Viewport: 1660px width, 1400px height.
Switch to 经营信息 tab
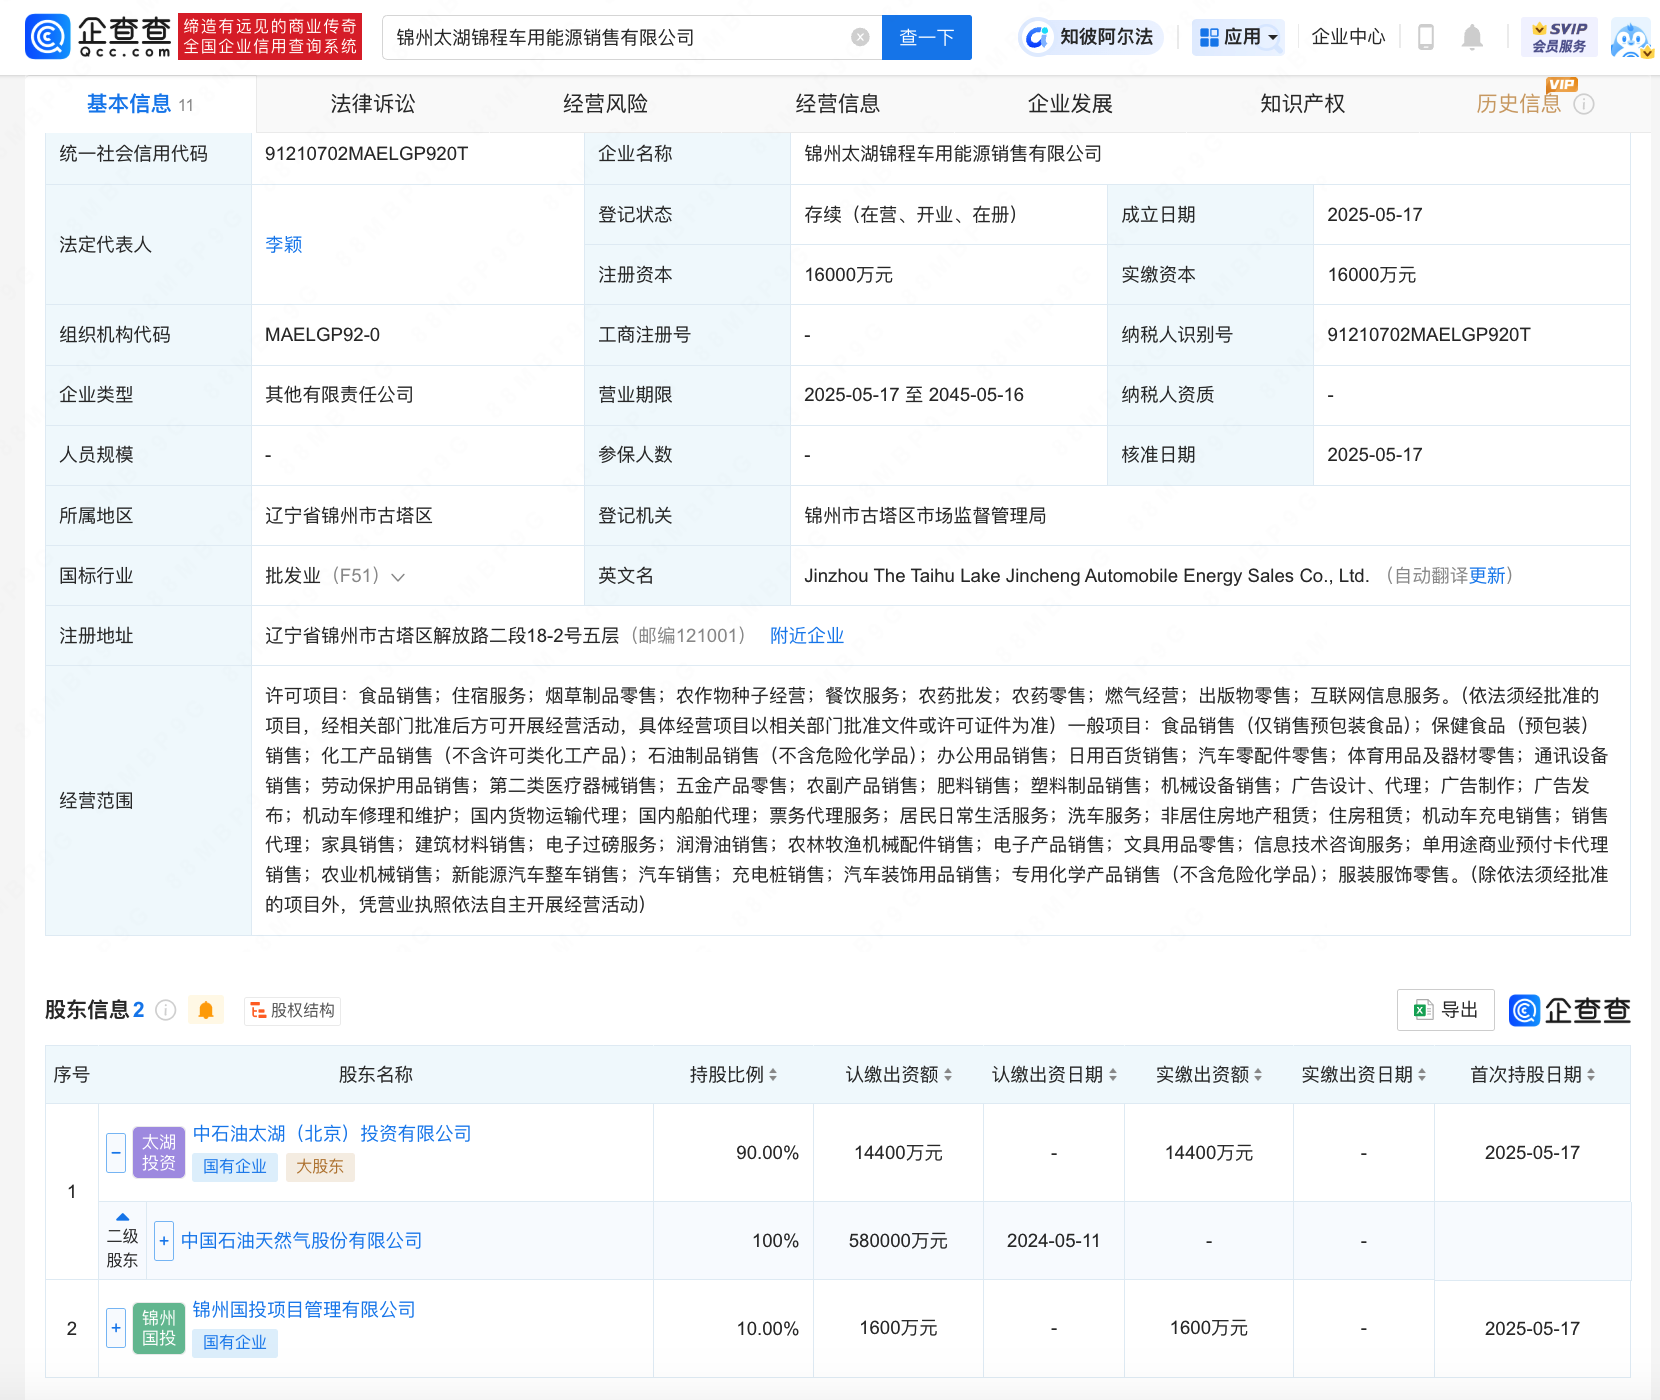click(837, 104)
